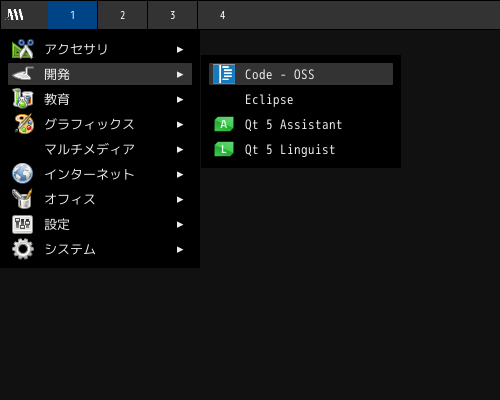Switch to workspace 1
Image resolution: width=500 pixels, height=400 pixels.
73,15
